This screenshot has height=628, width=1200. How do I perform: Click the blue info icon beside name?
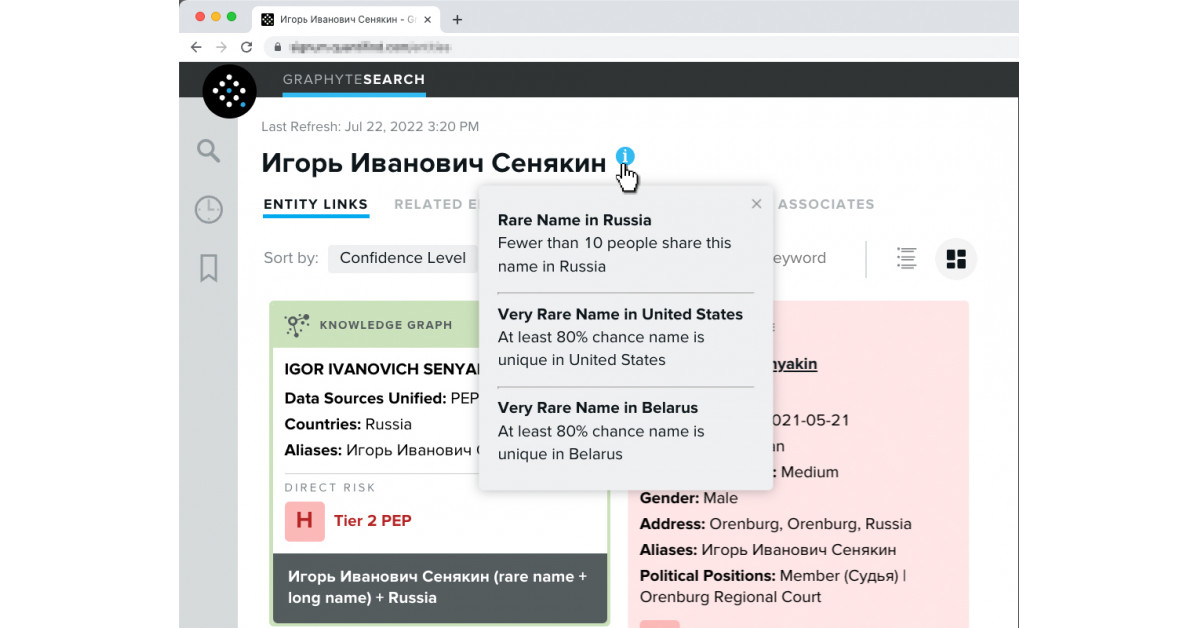[625, 157]
